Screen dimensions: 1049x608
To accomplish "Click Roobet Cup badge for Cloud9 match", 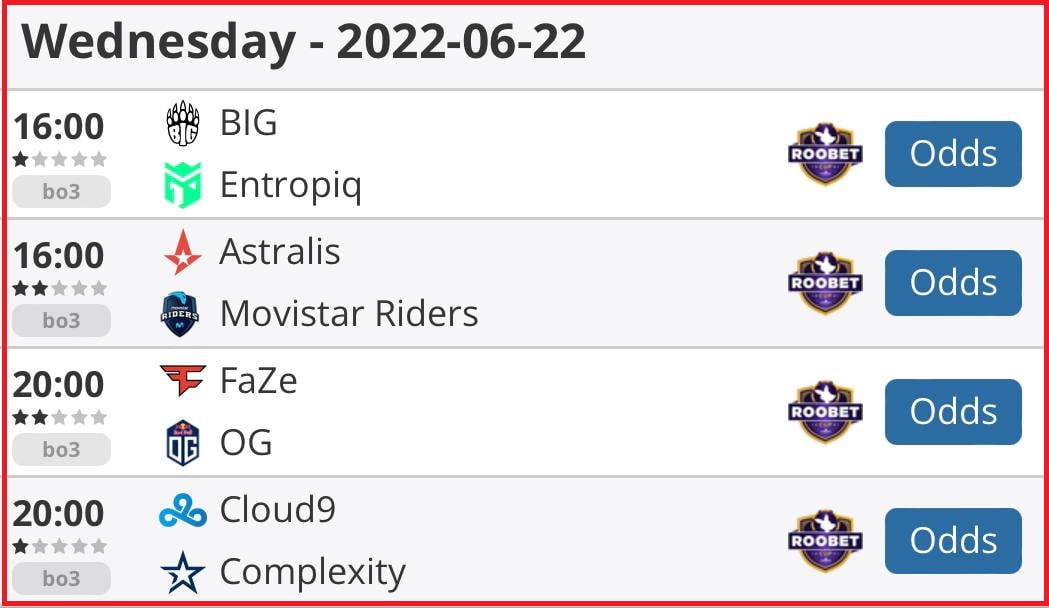I will [825, 540].
